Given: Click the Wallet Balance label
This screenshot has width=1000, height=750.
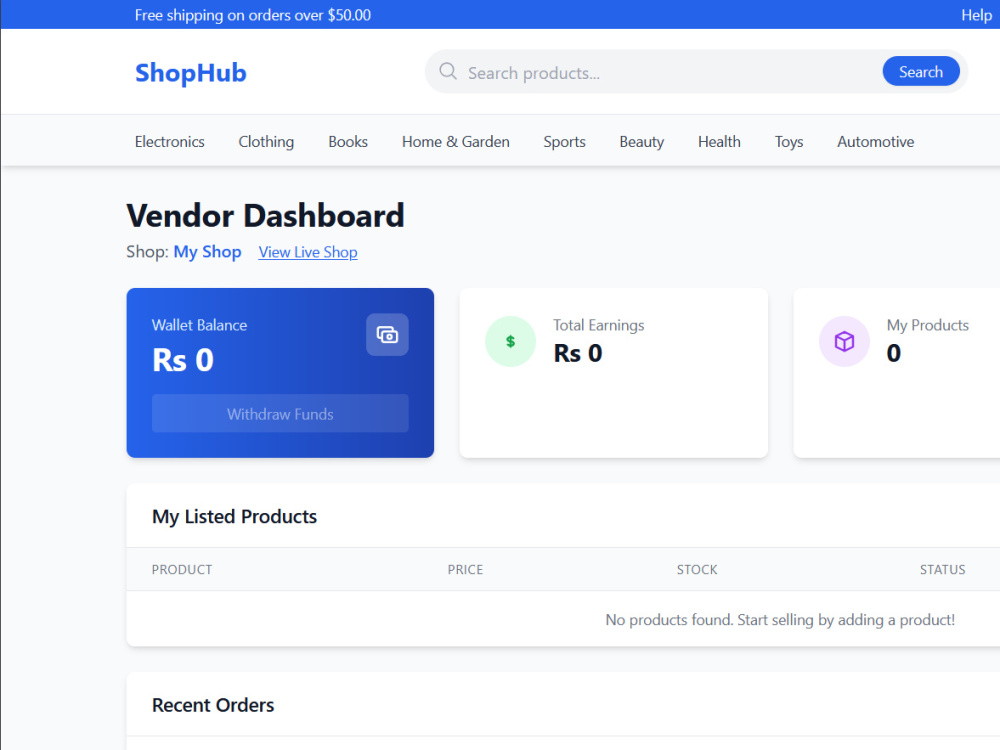Looking at the screenshot, I should (199, 325).
